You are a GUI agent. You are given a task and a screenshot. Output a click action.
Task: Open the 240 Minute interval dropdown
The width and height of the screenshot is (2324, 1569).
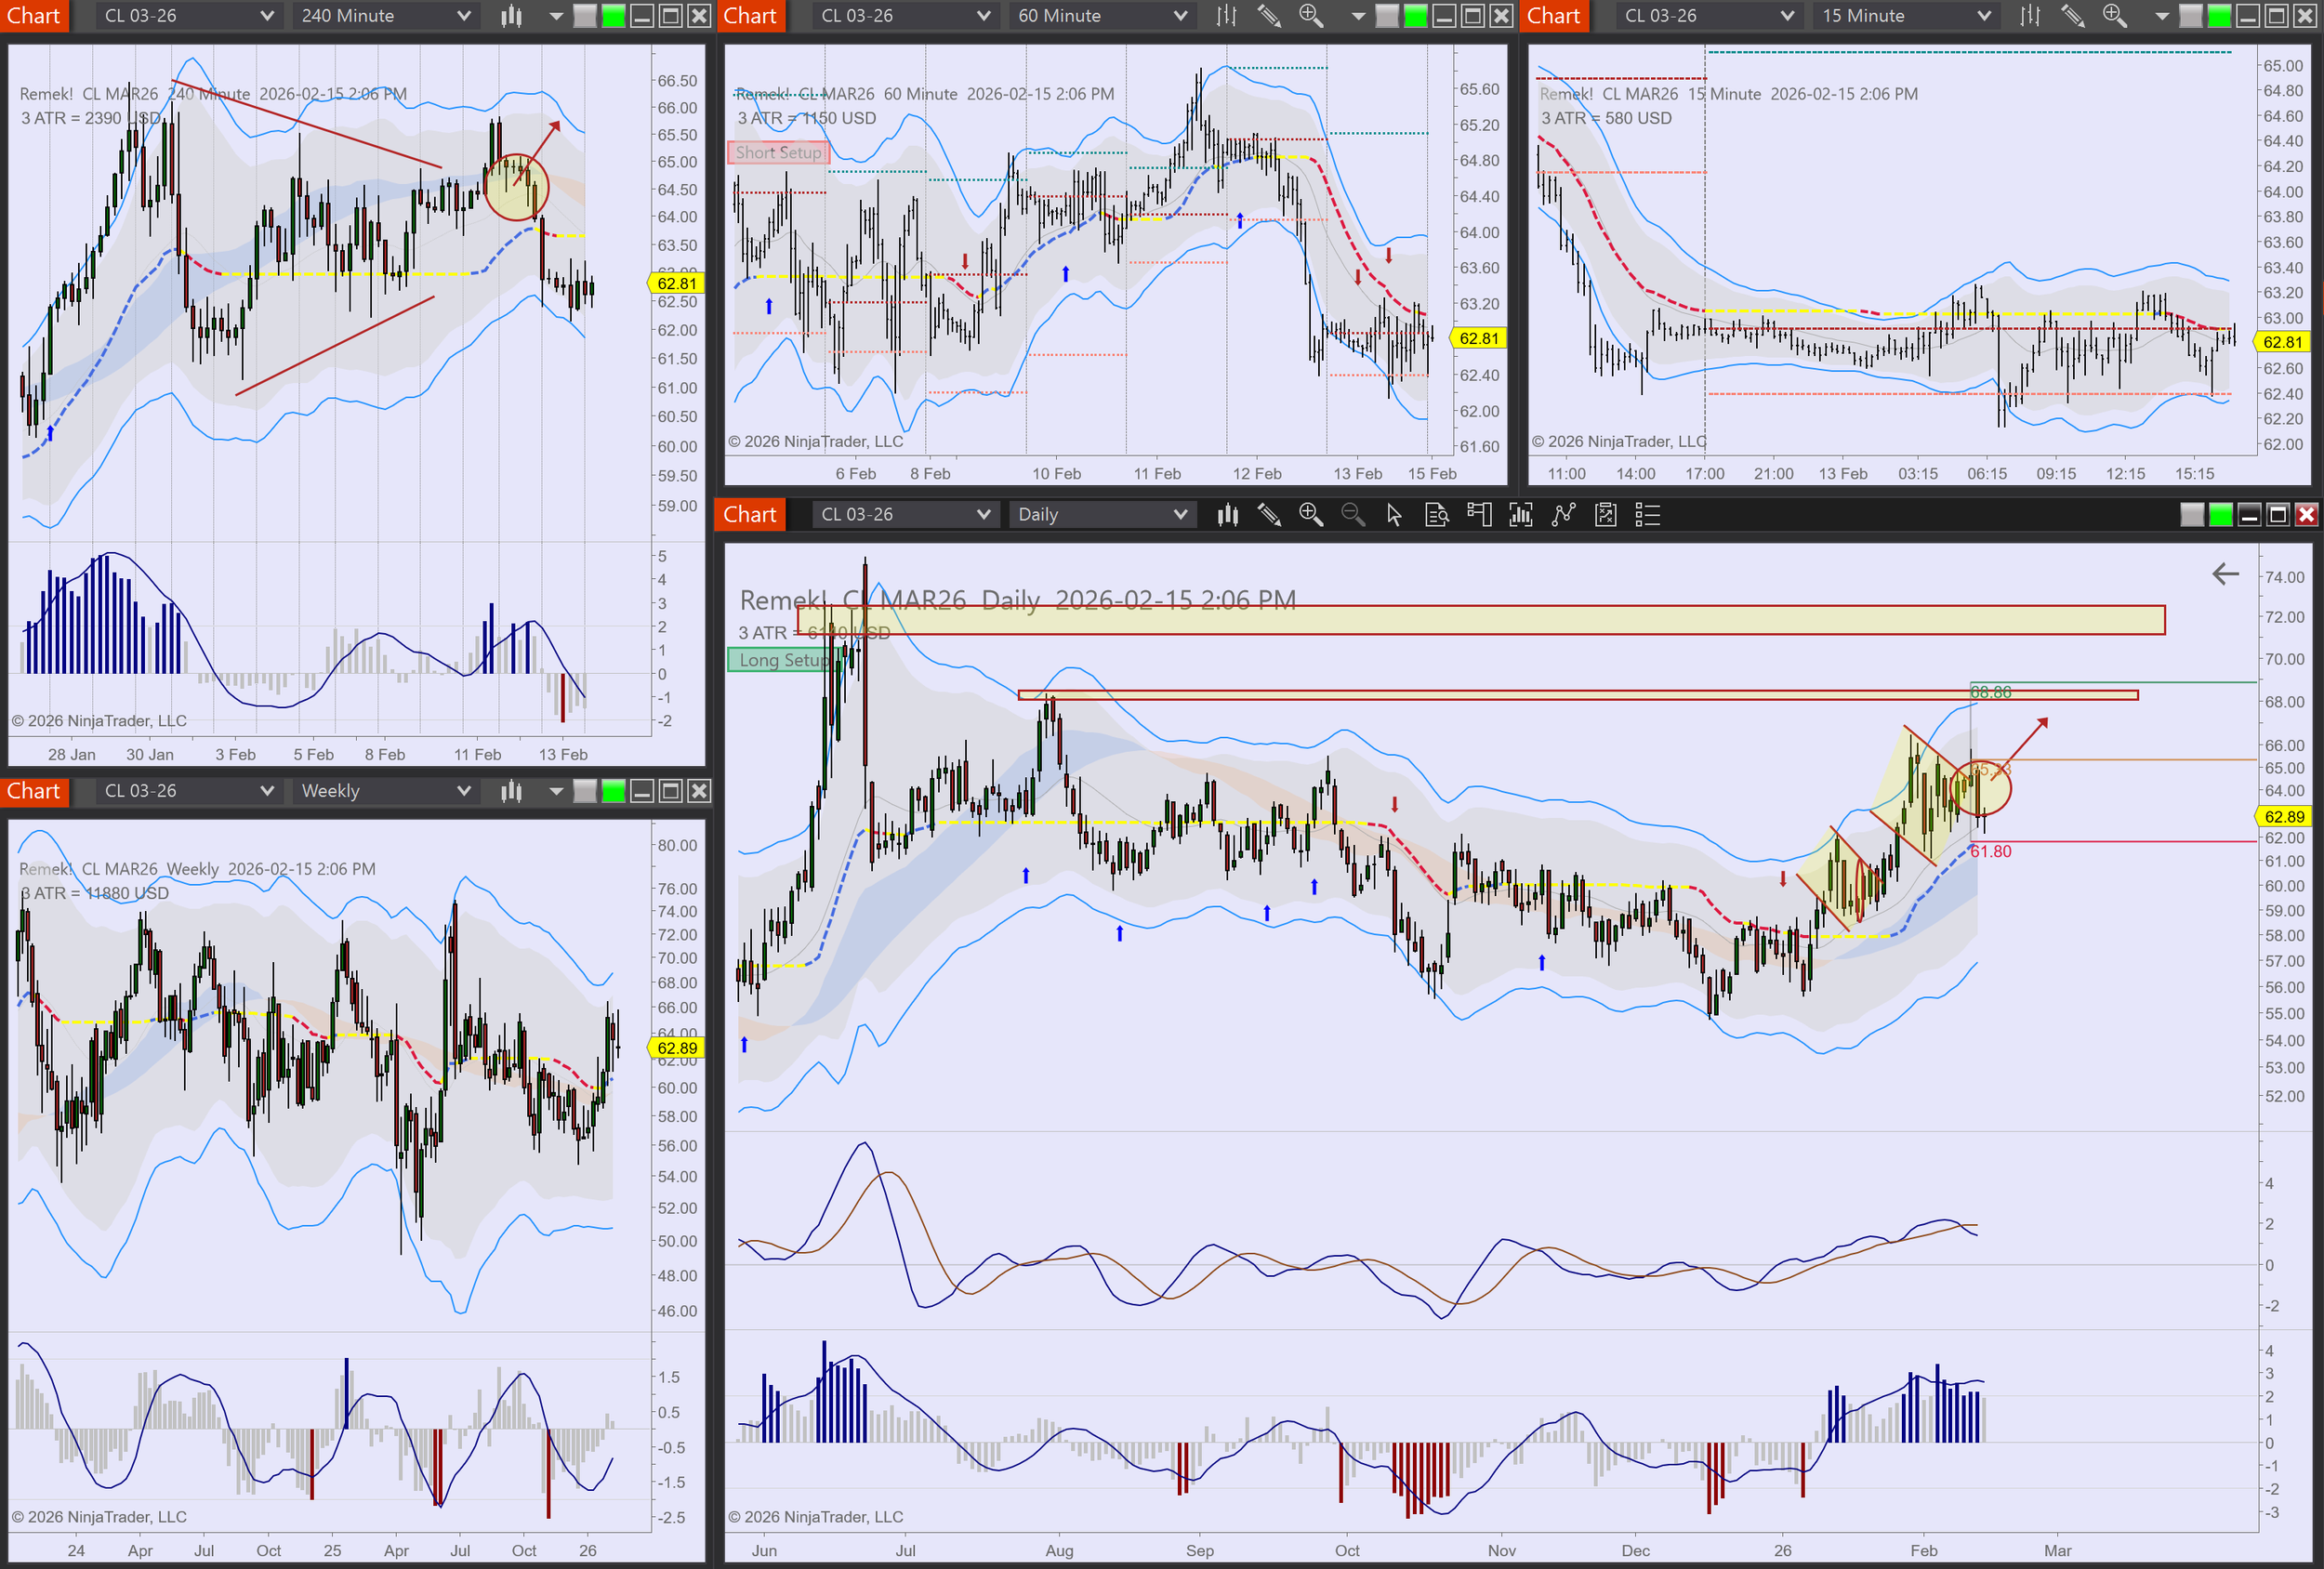pos(385,16)
